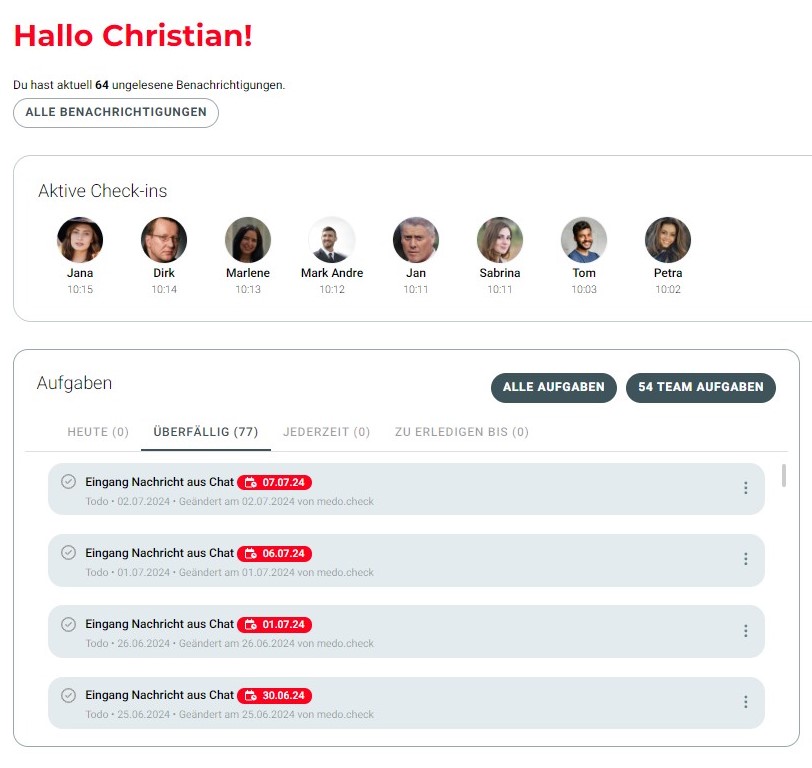Open Alle Aufgaben
Screen dimensions: 812x768
[553, 387]
